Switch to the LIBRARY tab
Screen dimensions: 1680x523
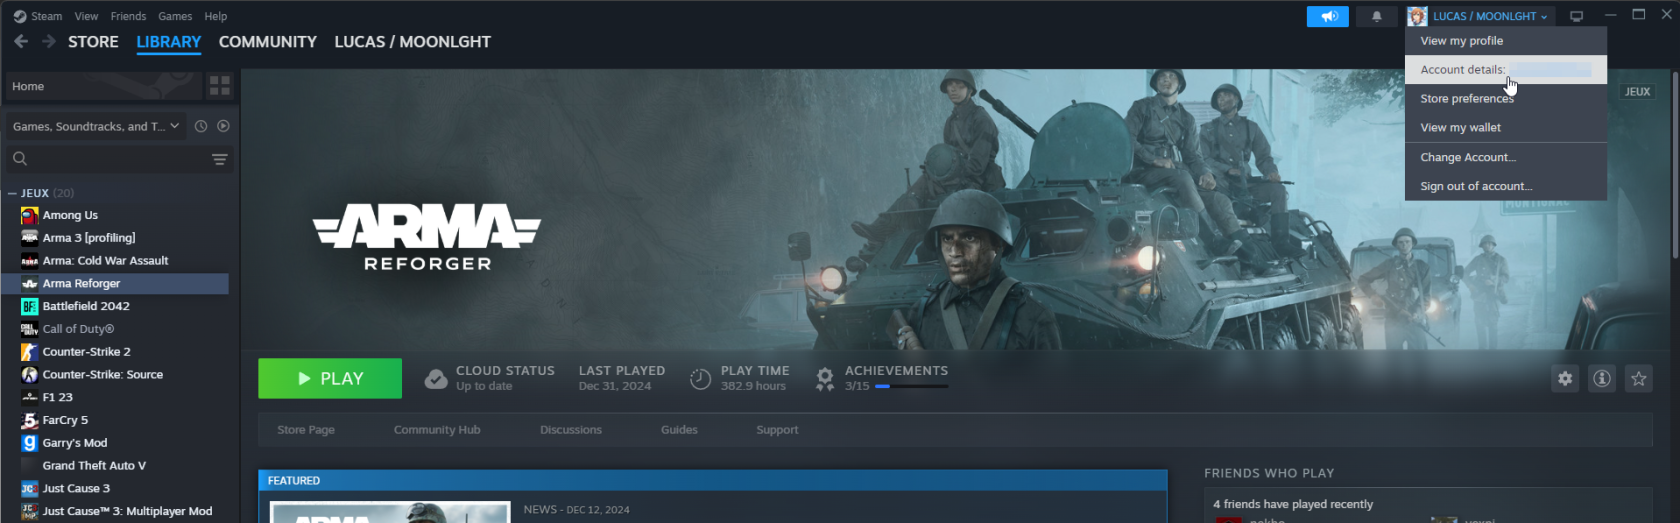coord(169,42)
